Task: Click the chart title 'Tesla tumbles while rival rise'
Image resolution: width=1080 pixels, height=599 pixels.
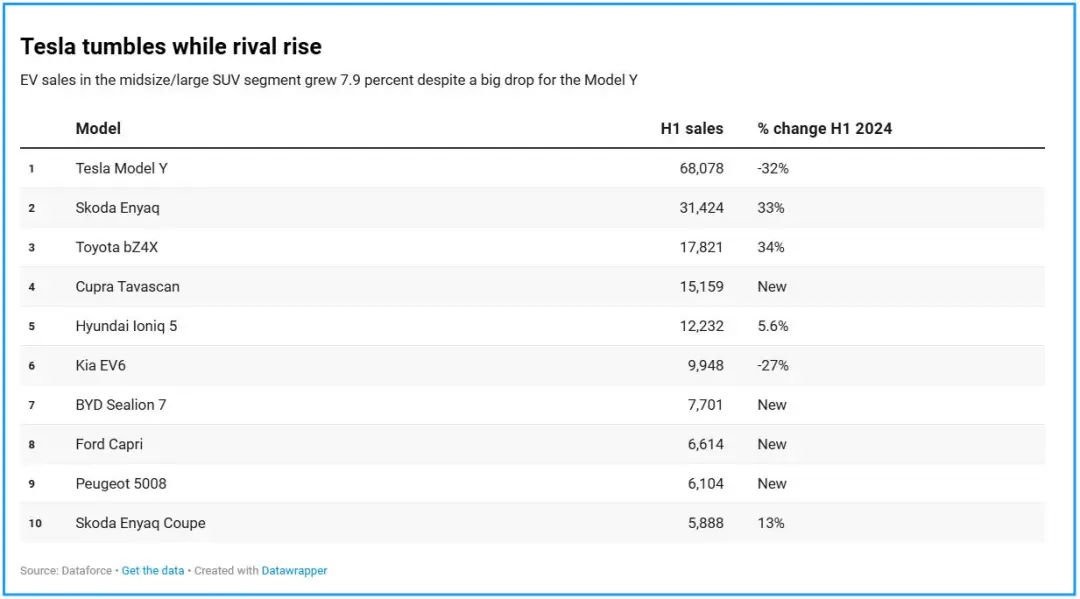Action: [x=171, y=47]
